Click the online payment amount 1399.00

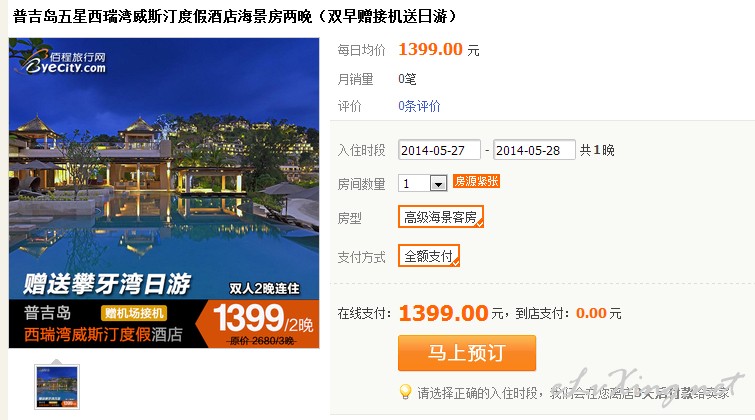click(x=443, y=313)
